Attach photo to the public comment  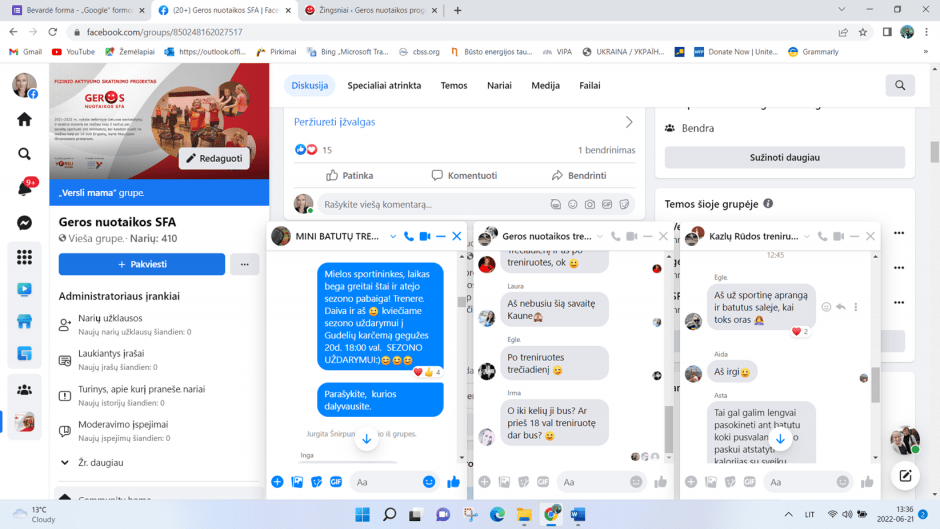click(x=590, y=205)
